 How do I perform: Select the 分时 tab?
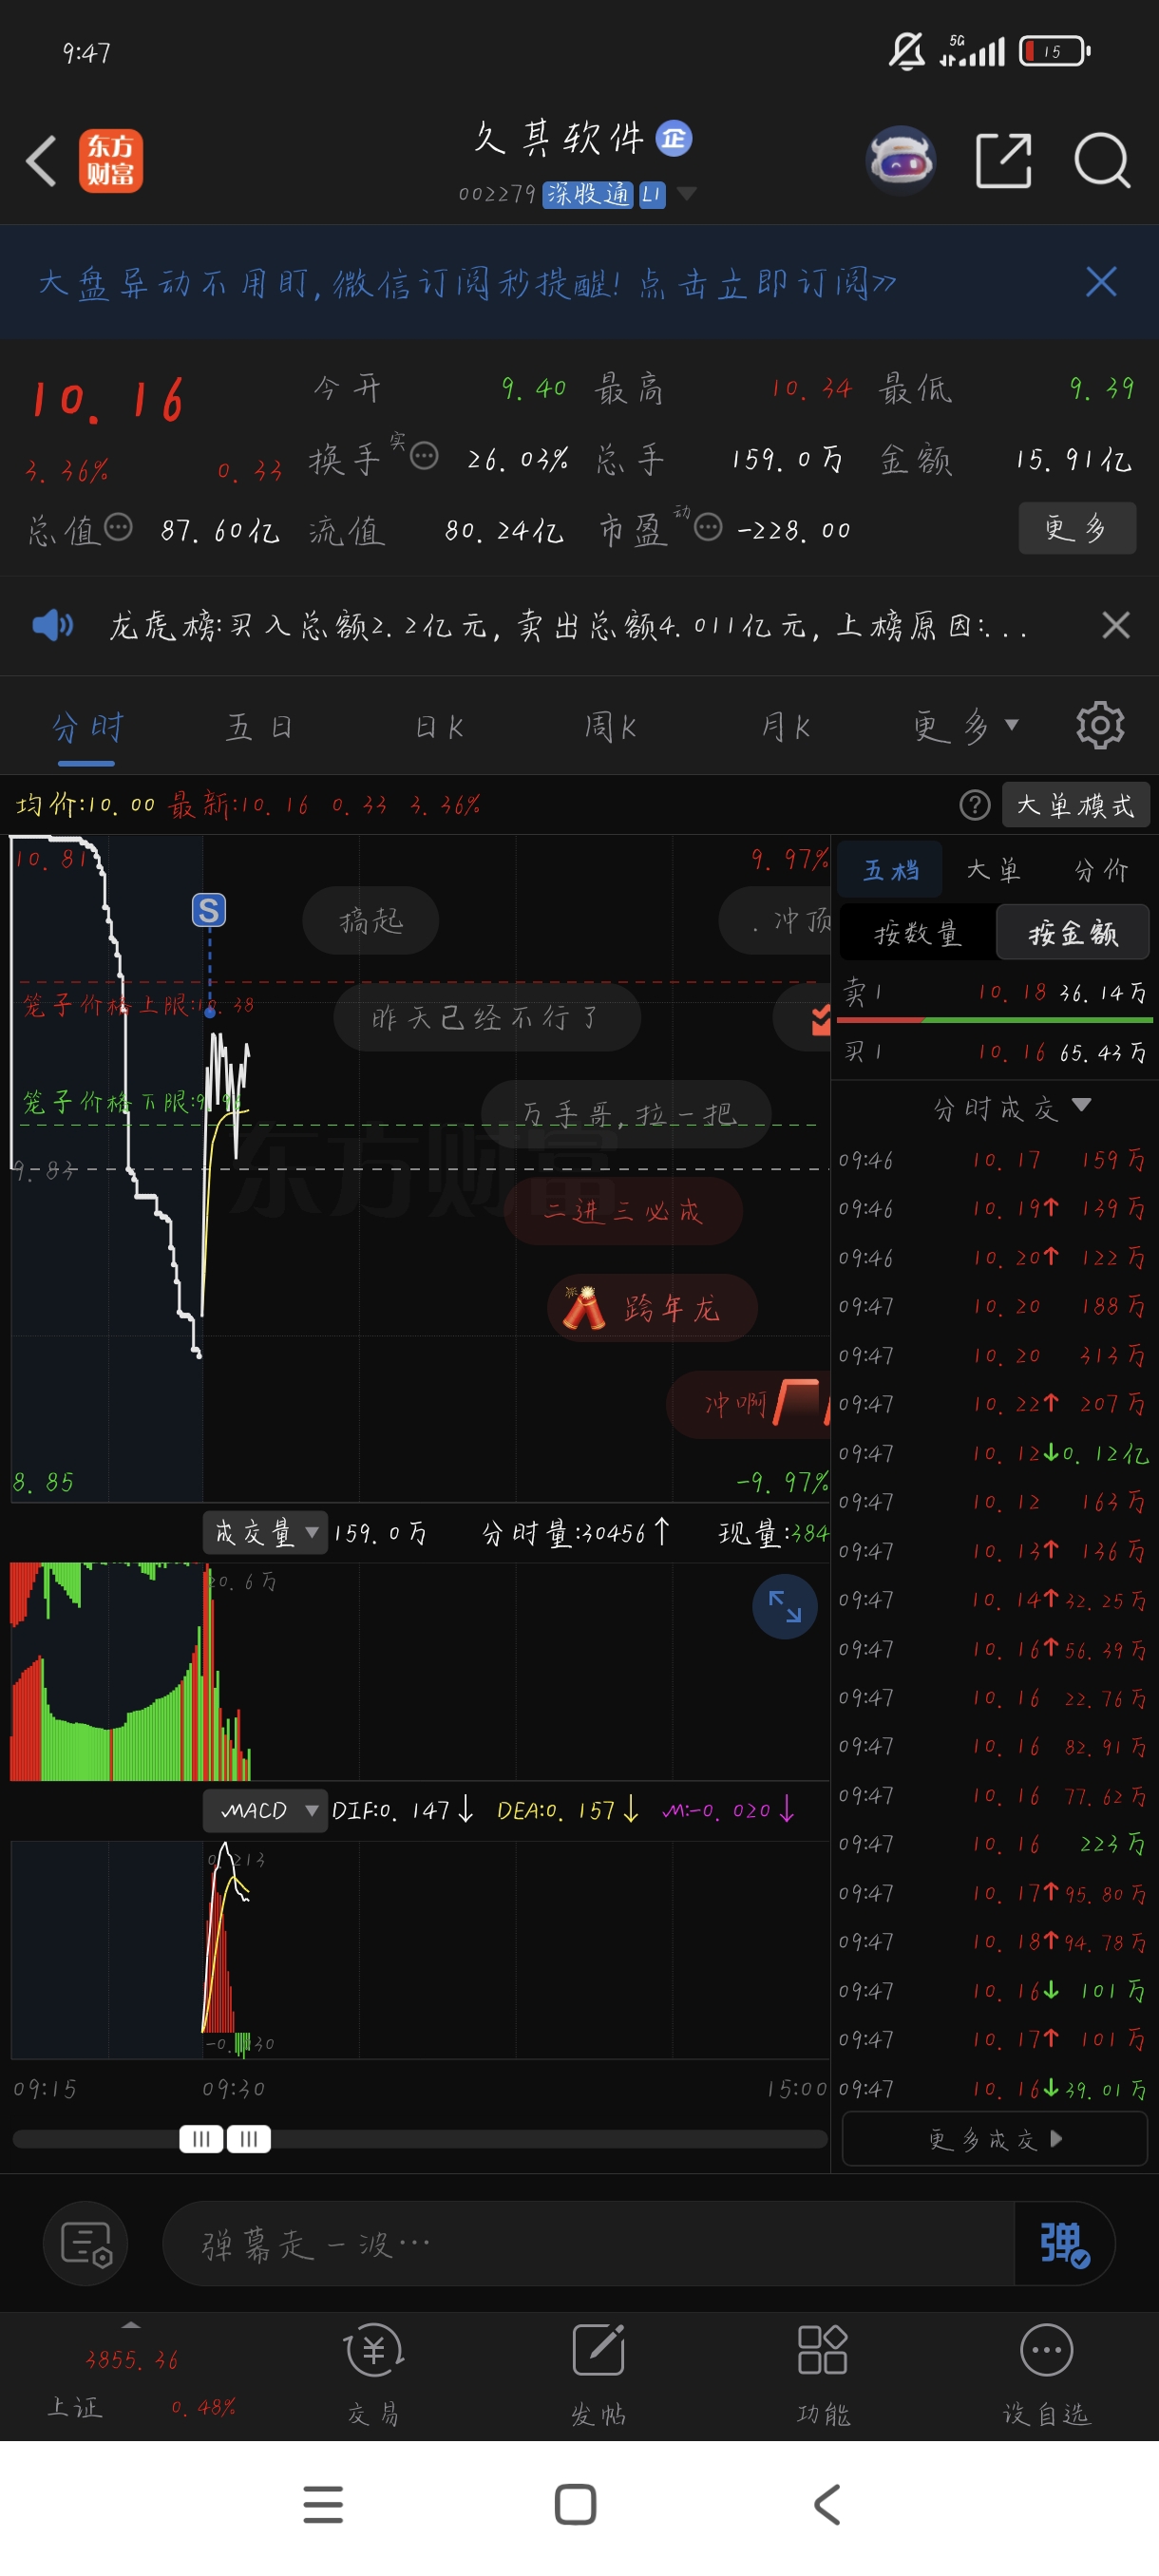point(87,727)
